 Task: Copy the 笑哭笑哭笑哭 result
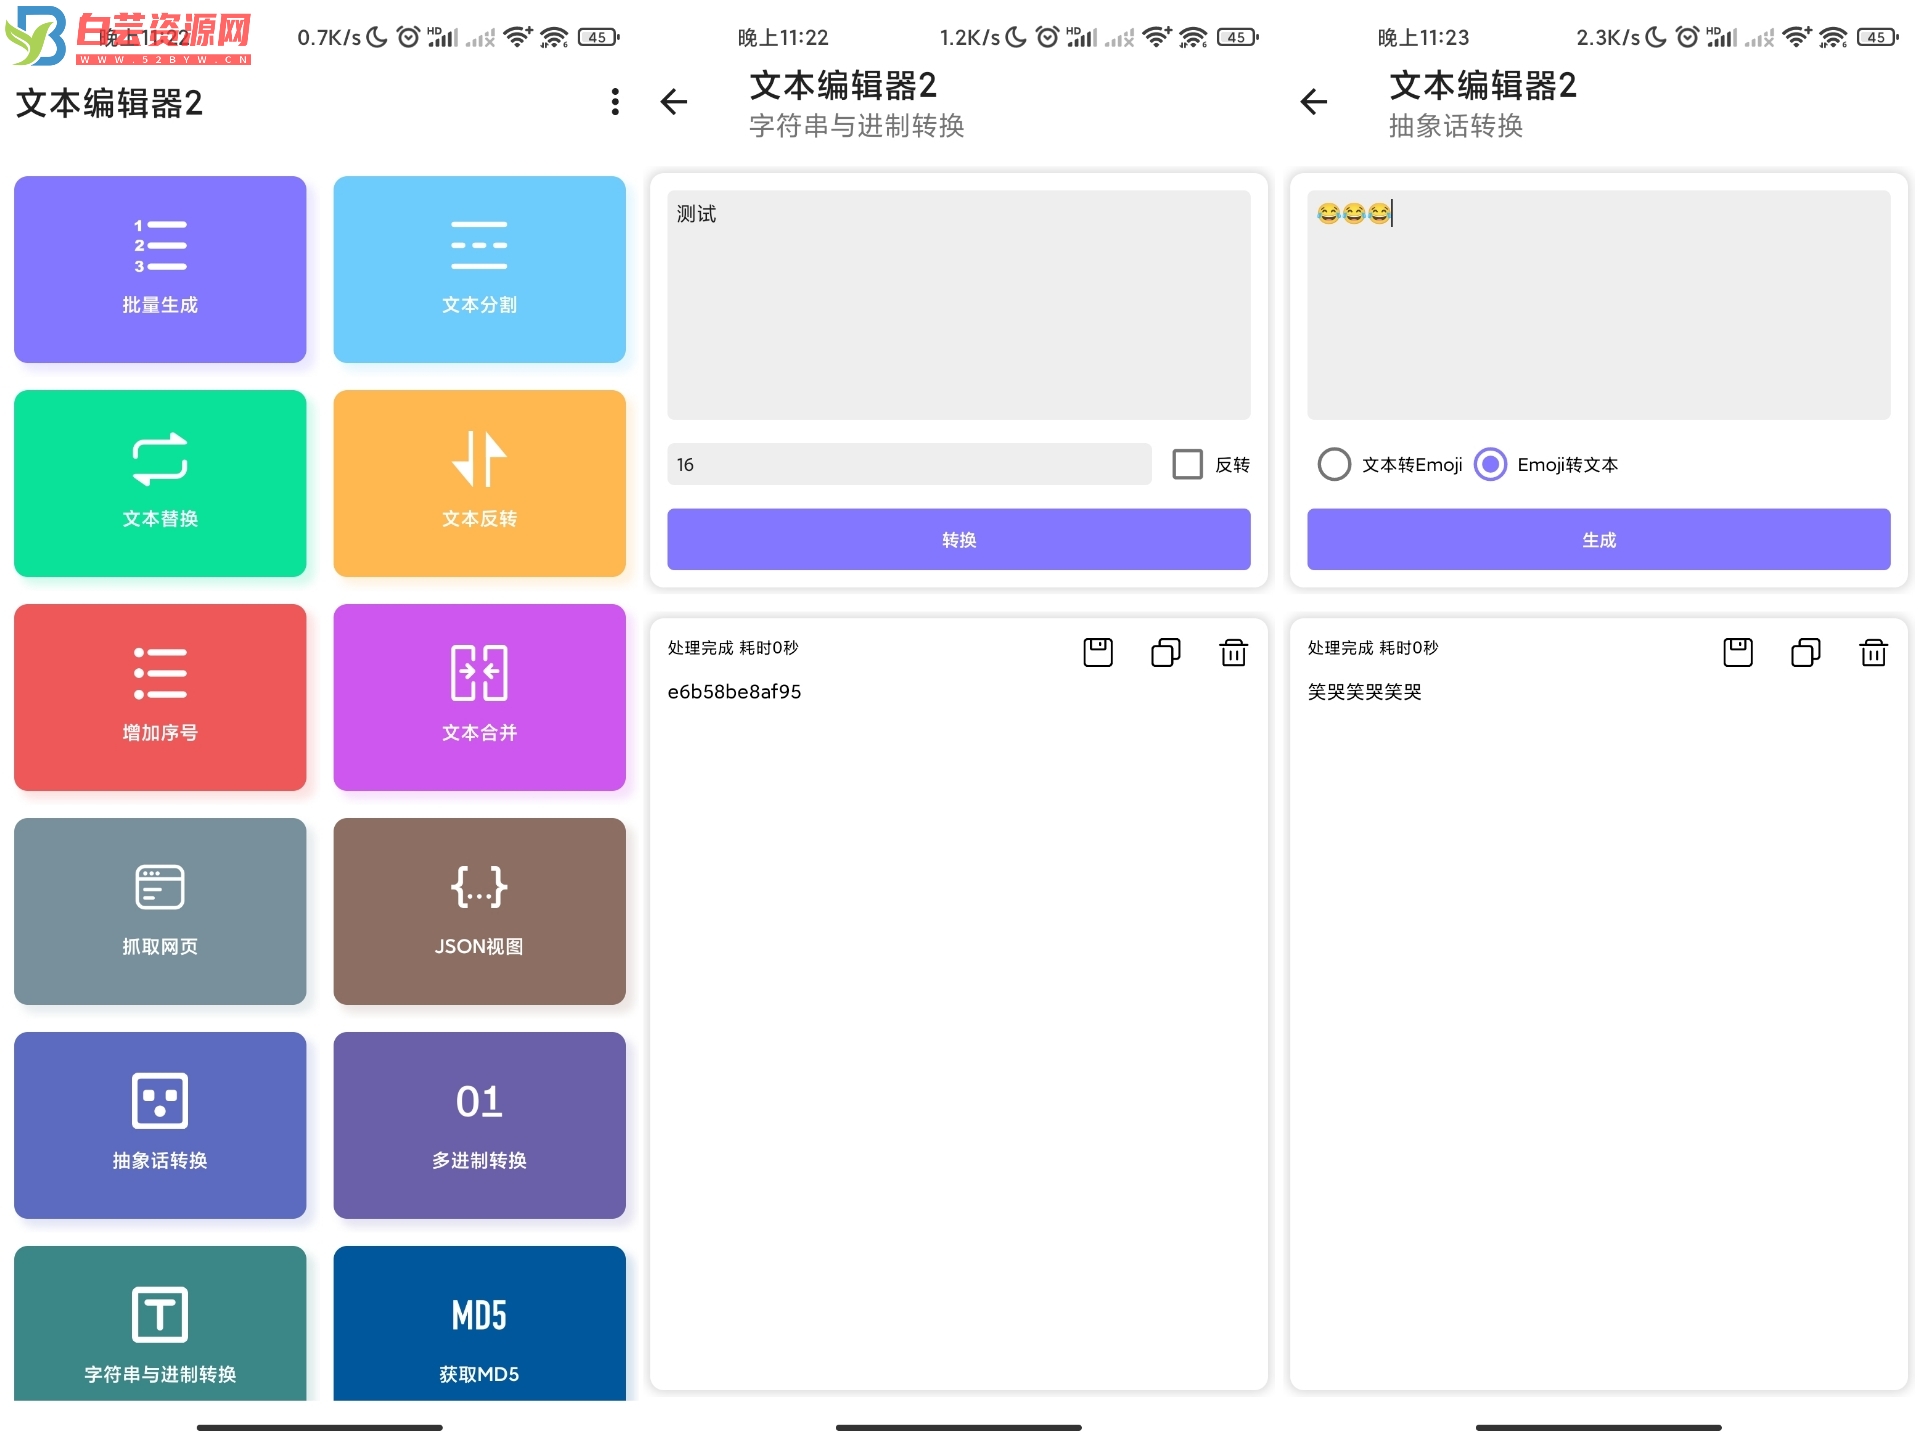tap(1806, 652)
